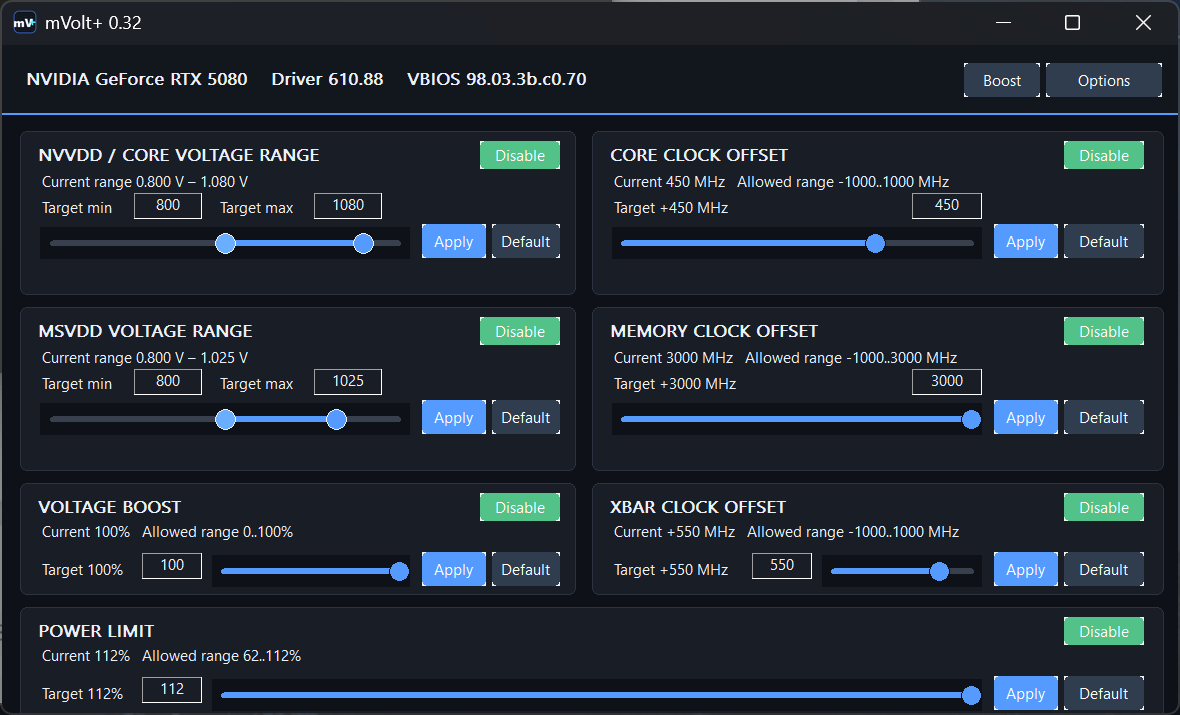Click Memory Clock target field showing 3000
This screenshot has height=715, width=1180.
tap(947, 382)
